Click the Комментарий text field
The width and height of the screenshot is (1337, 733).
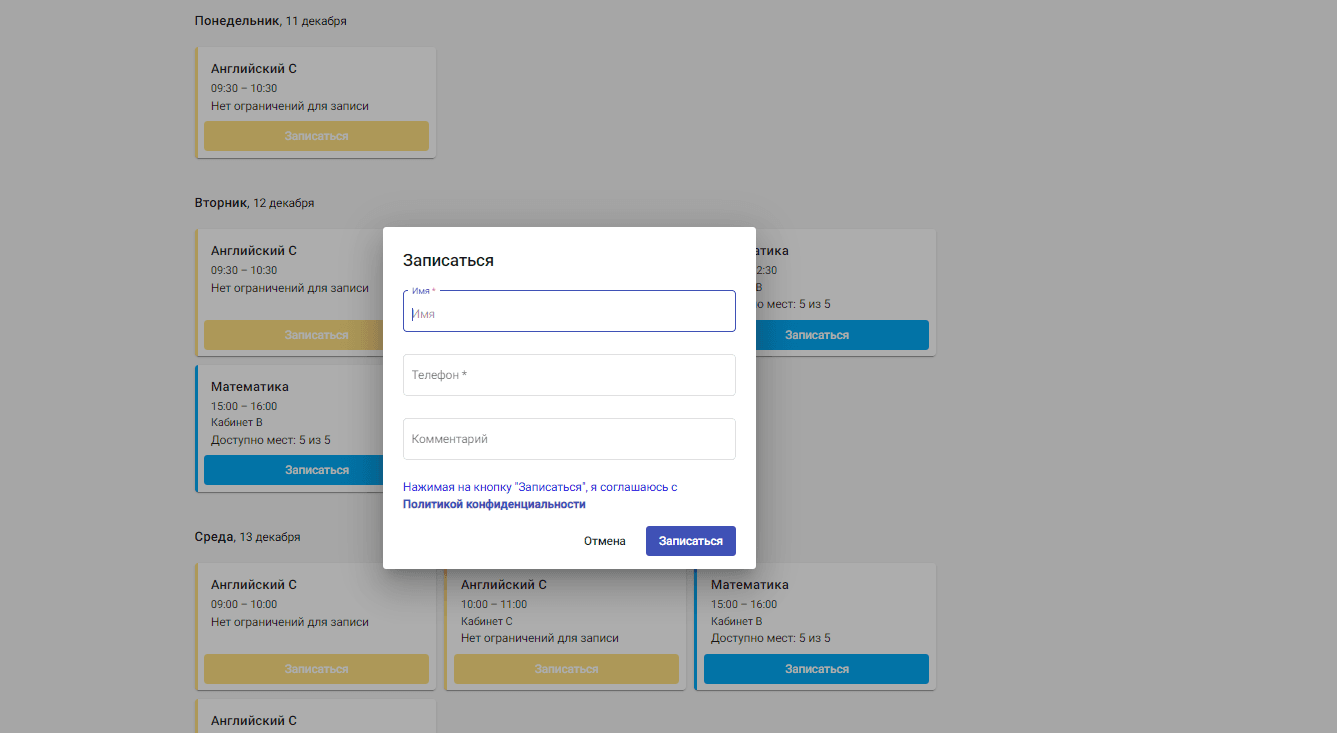[x=569, y=439]
